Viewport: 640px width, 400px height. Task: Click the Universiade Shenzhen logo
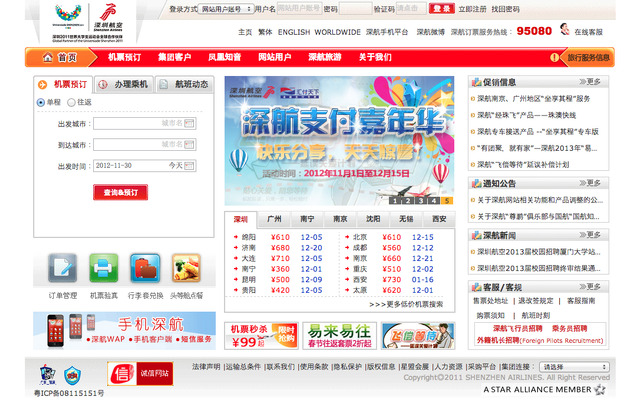[x=68, y=16]
